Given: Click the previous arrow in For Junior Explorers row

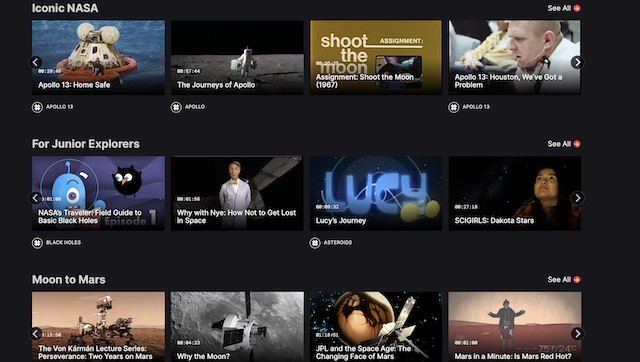Looking at the screenshot, I should tap(36, 198).
